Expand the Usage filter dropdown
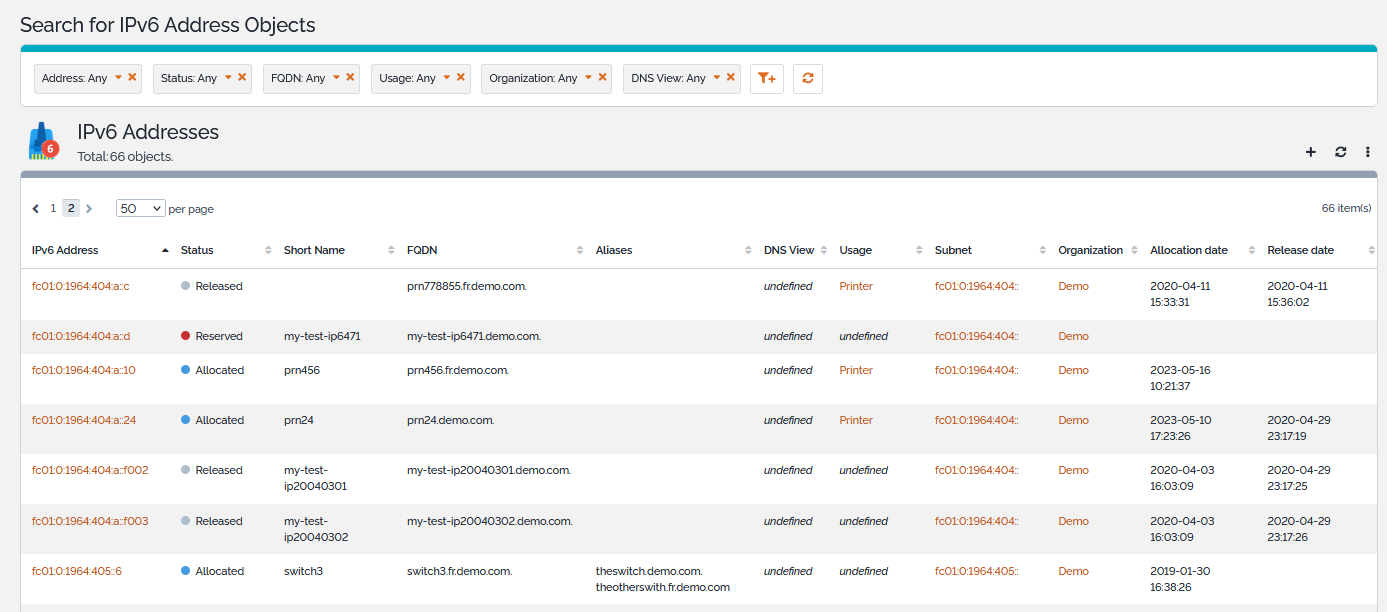Image resolution: width=1387 pixels, height=612 pixels. 447,77
